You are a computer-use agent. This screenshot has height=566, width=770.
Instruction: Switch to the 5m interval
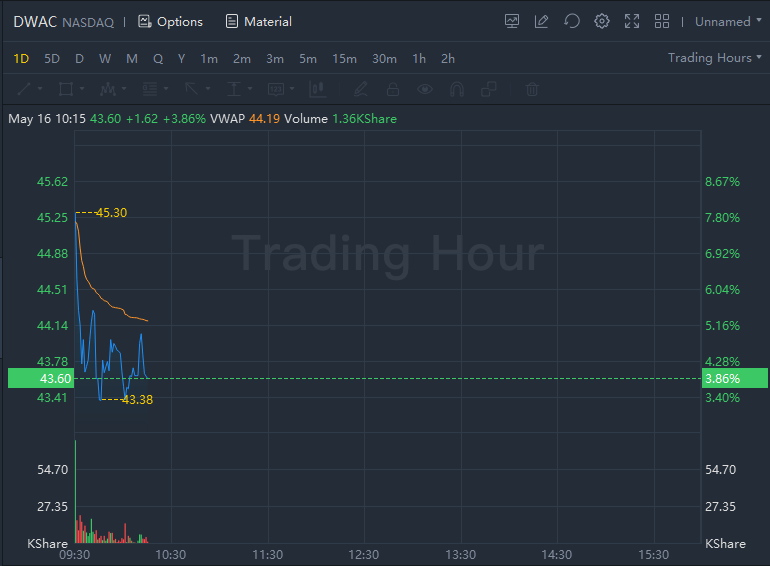click(x=308, y=59)
